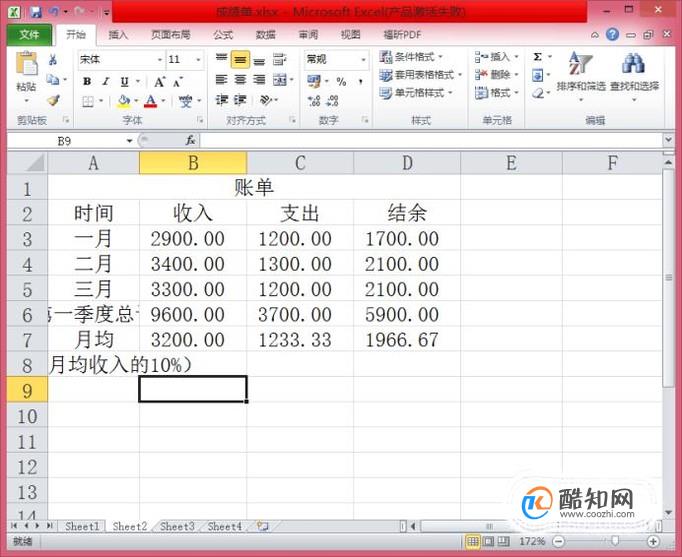Image resolution: width=682 pixels, height=557 pixels.
Task: Toggle italic formatting
Action: (106, 81)
